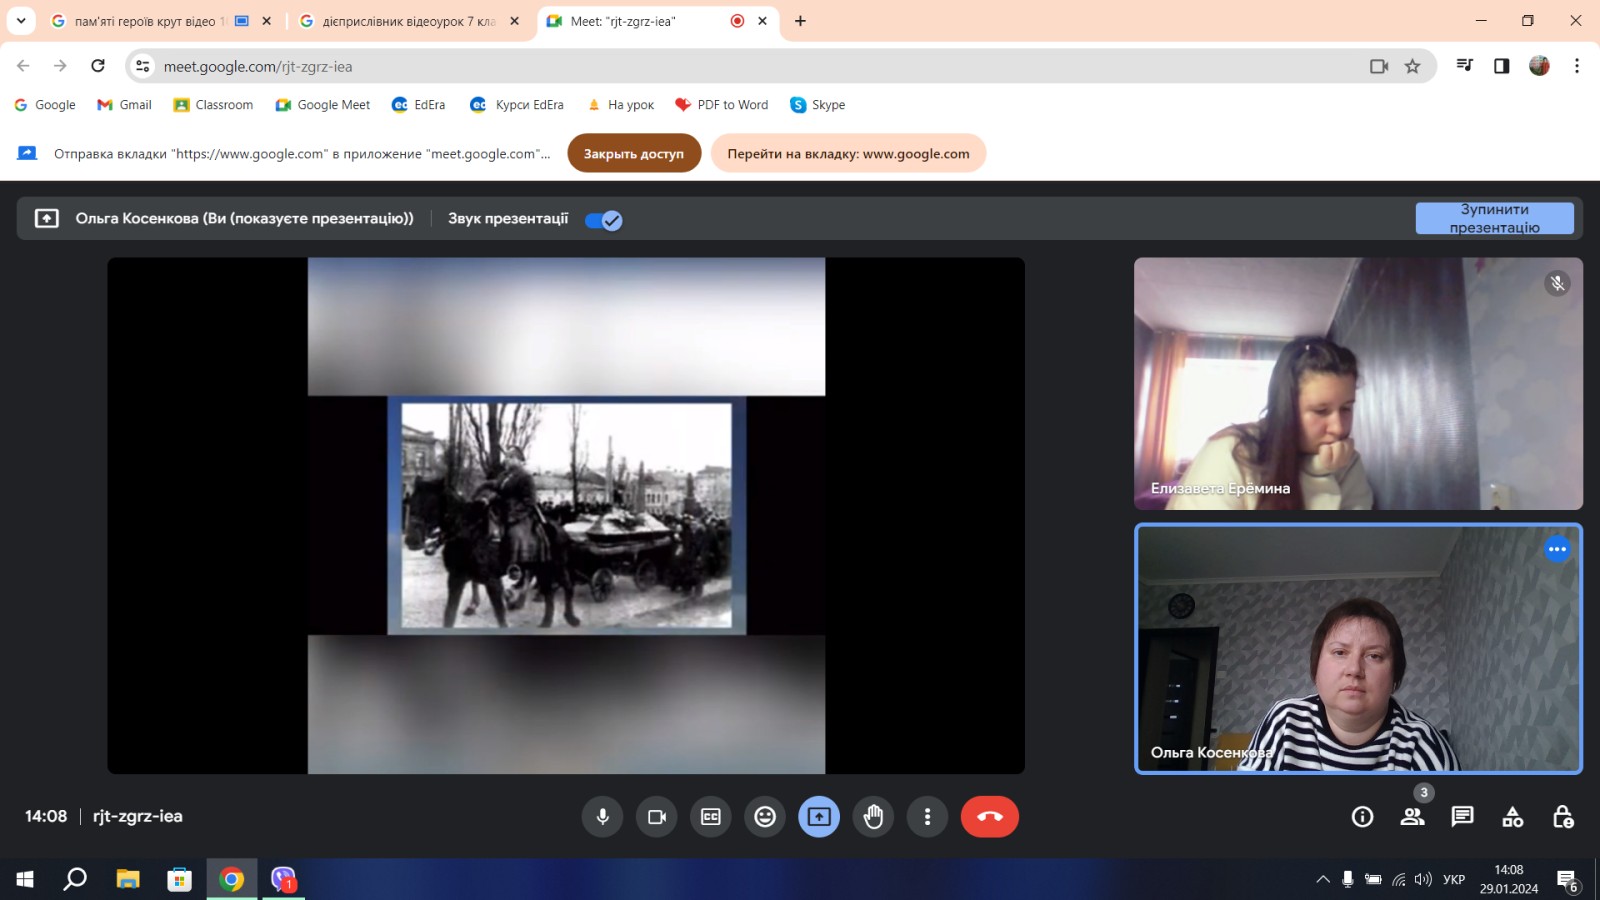Open host controls lock icon
1600x900 pixels.
(1563, 817)
